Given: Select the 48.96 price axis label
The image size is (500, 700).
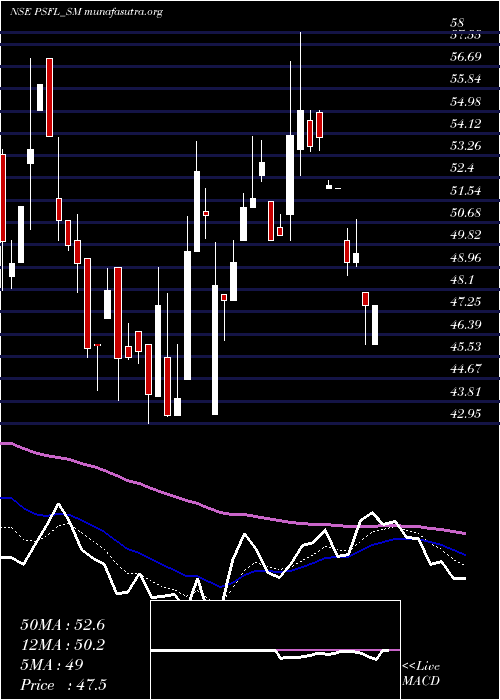Looking at the screenshot, I should coord(466,258).
